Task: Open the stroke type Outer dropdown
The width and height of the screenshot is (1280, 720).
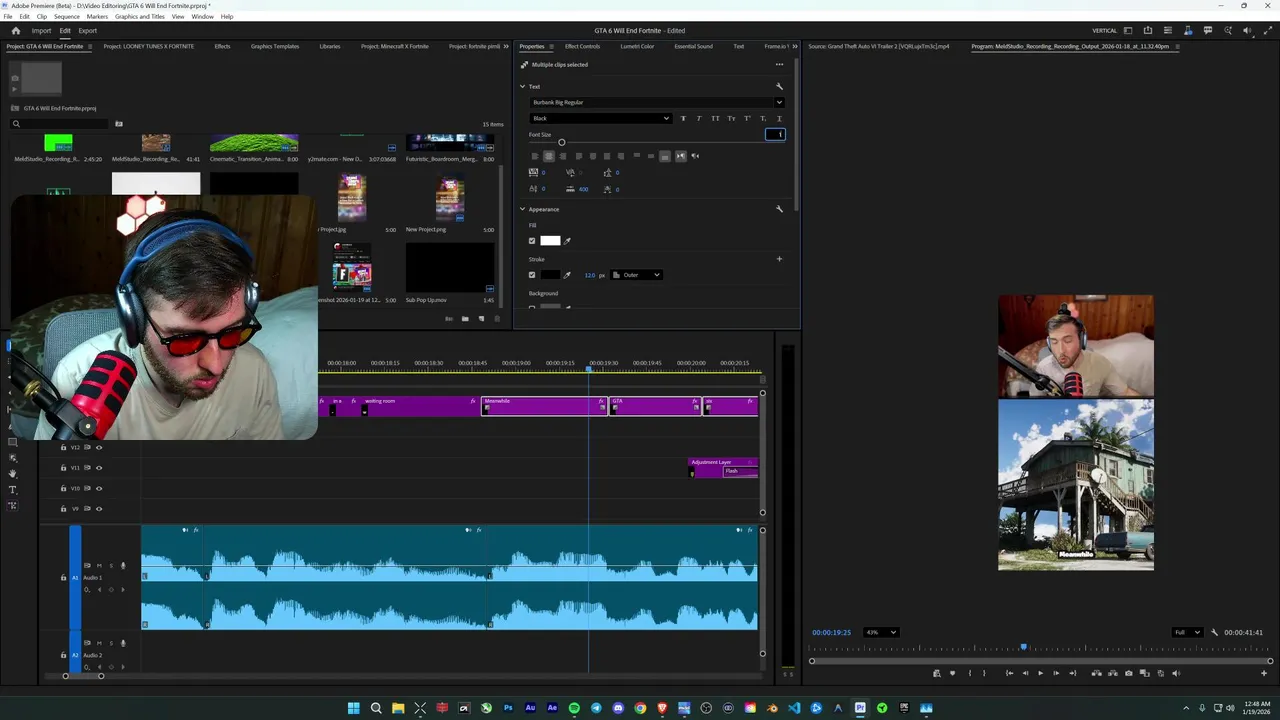Action: coord(637,275)
